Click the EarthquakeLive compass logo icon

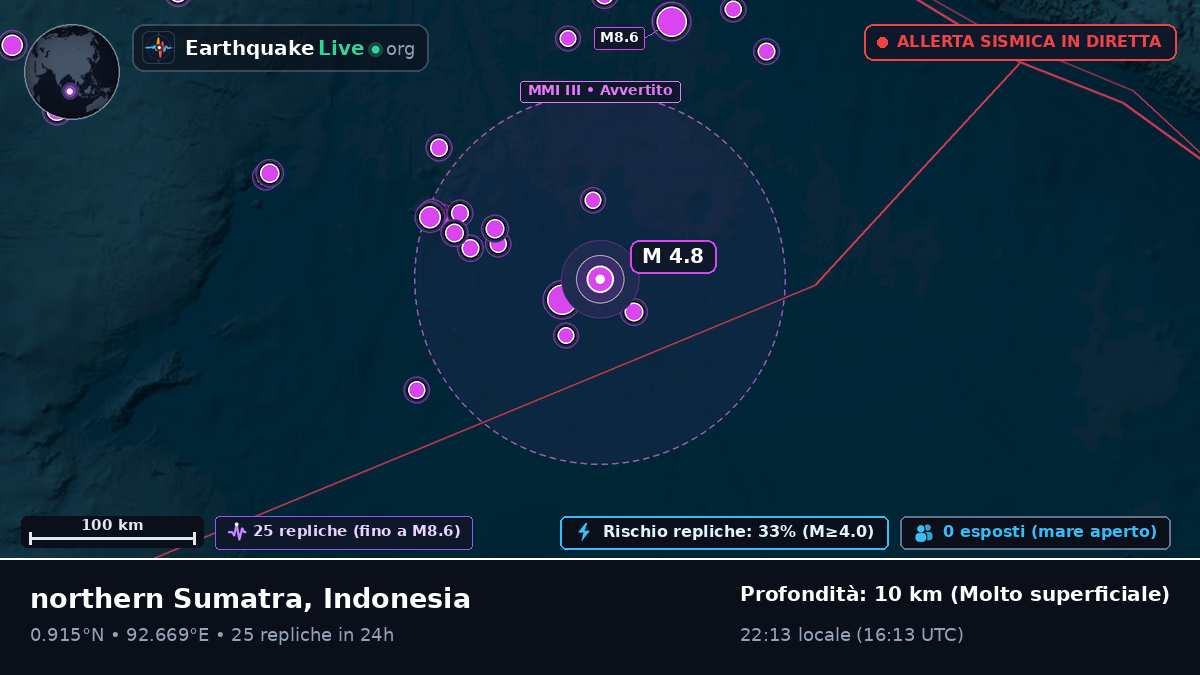pyautogui.click(x=158, y=48)
